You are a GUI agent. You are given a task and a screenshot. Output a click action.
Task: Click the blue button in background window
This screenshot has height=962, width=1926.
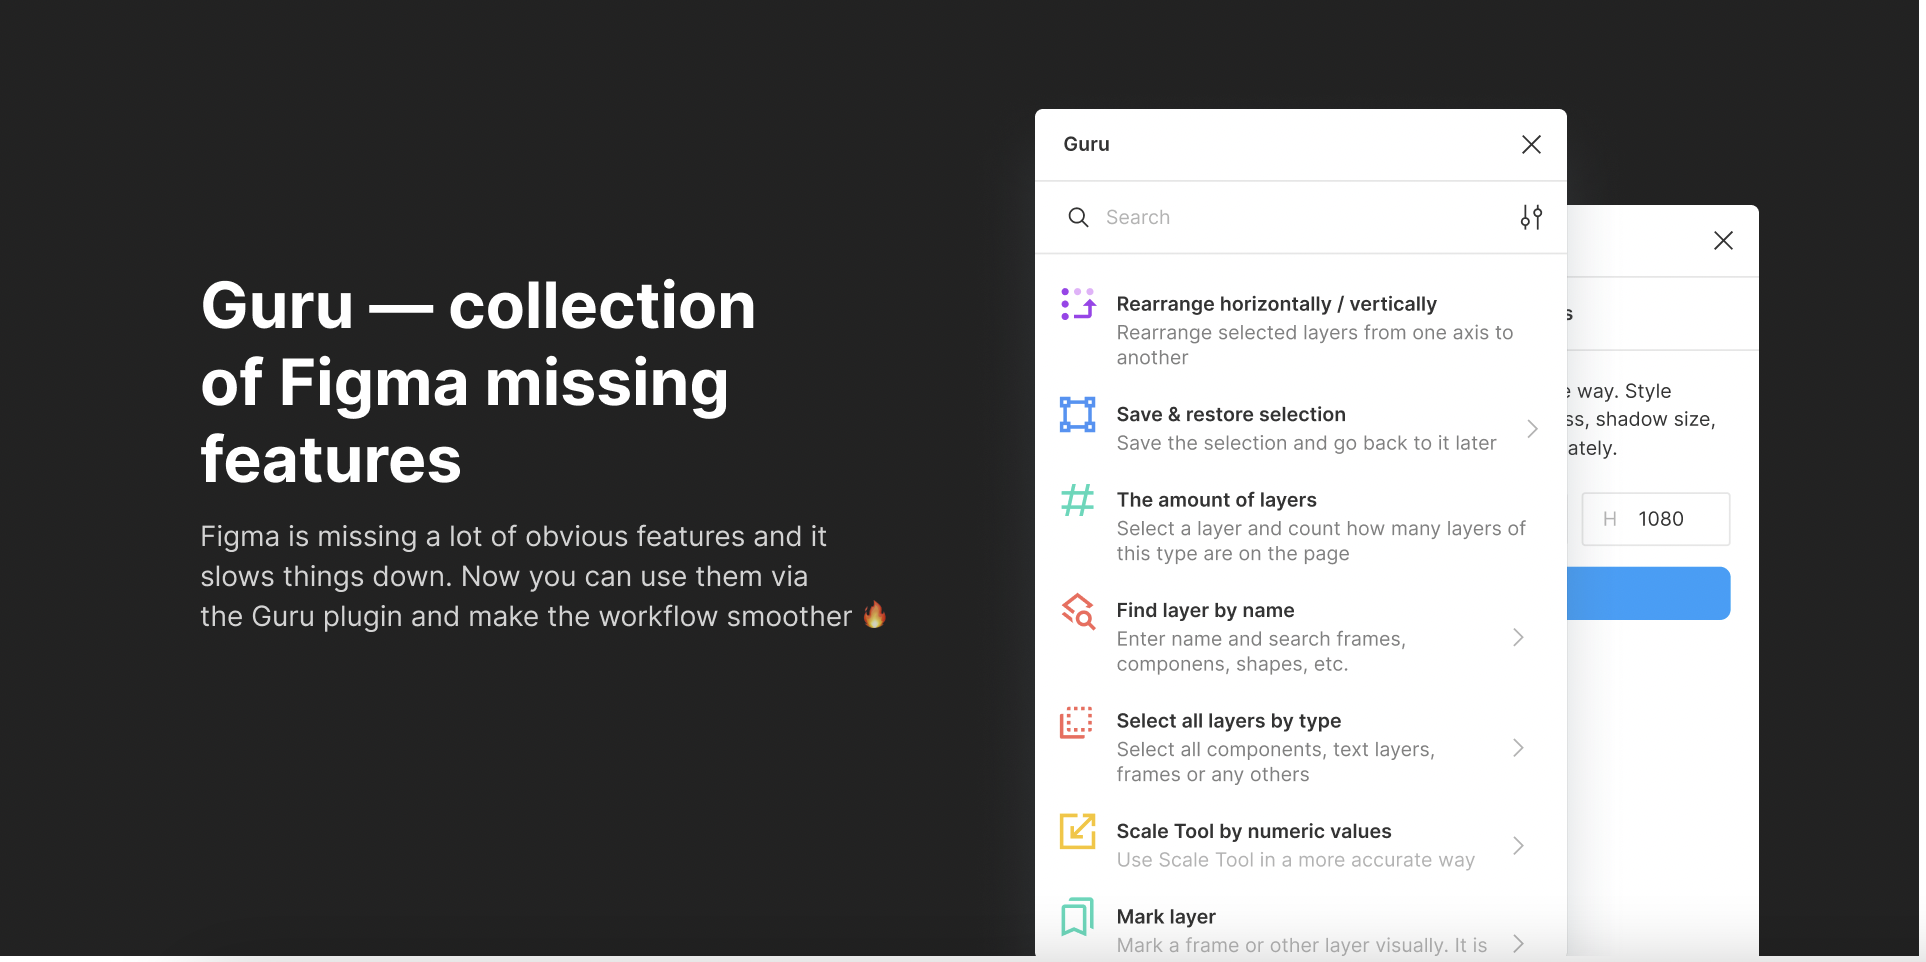click(x=1648, y=593)
